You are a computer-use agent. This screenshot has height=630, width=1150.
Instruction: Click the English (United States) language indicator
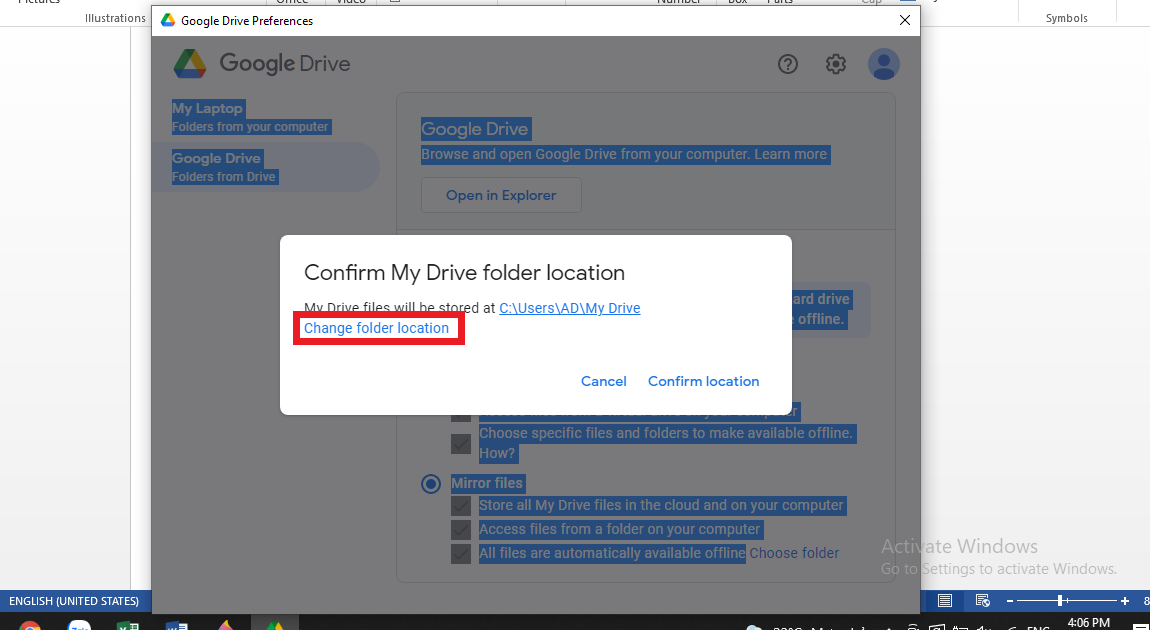pos(74,601)
